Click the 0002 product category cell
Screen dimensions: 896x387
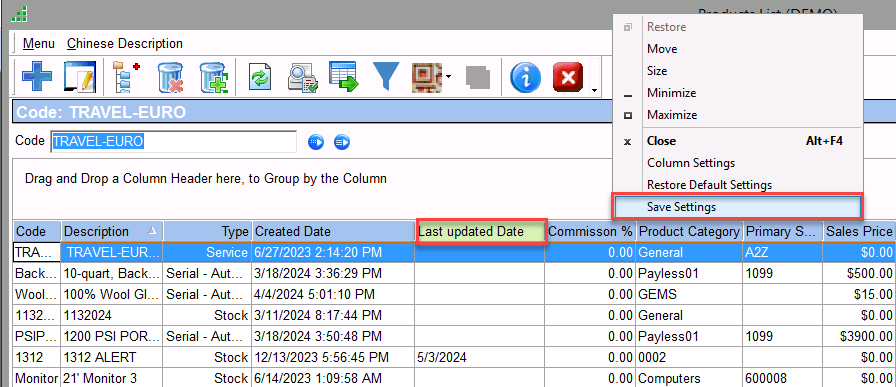689,358
